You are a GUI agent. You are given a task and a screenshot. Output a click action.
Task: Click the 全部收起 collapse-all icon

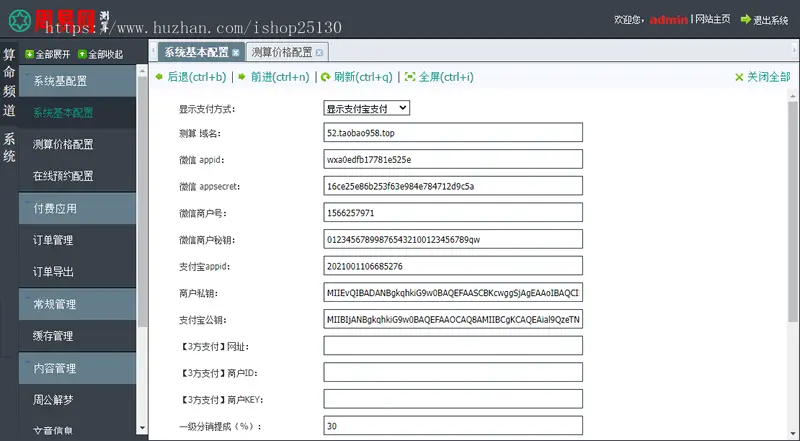coord(82,54)
